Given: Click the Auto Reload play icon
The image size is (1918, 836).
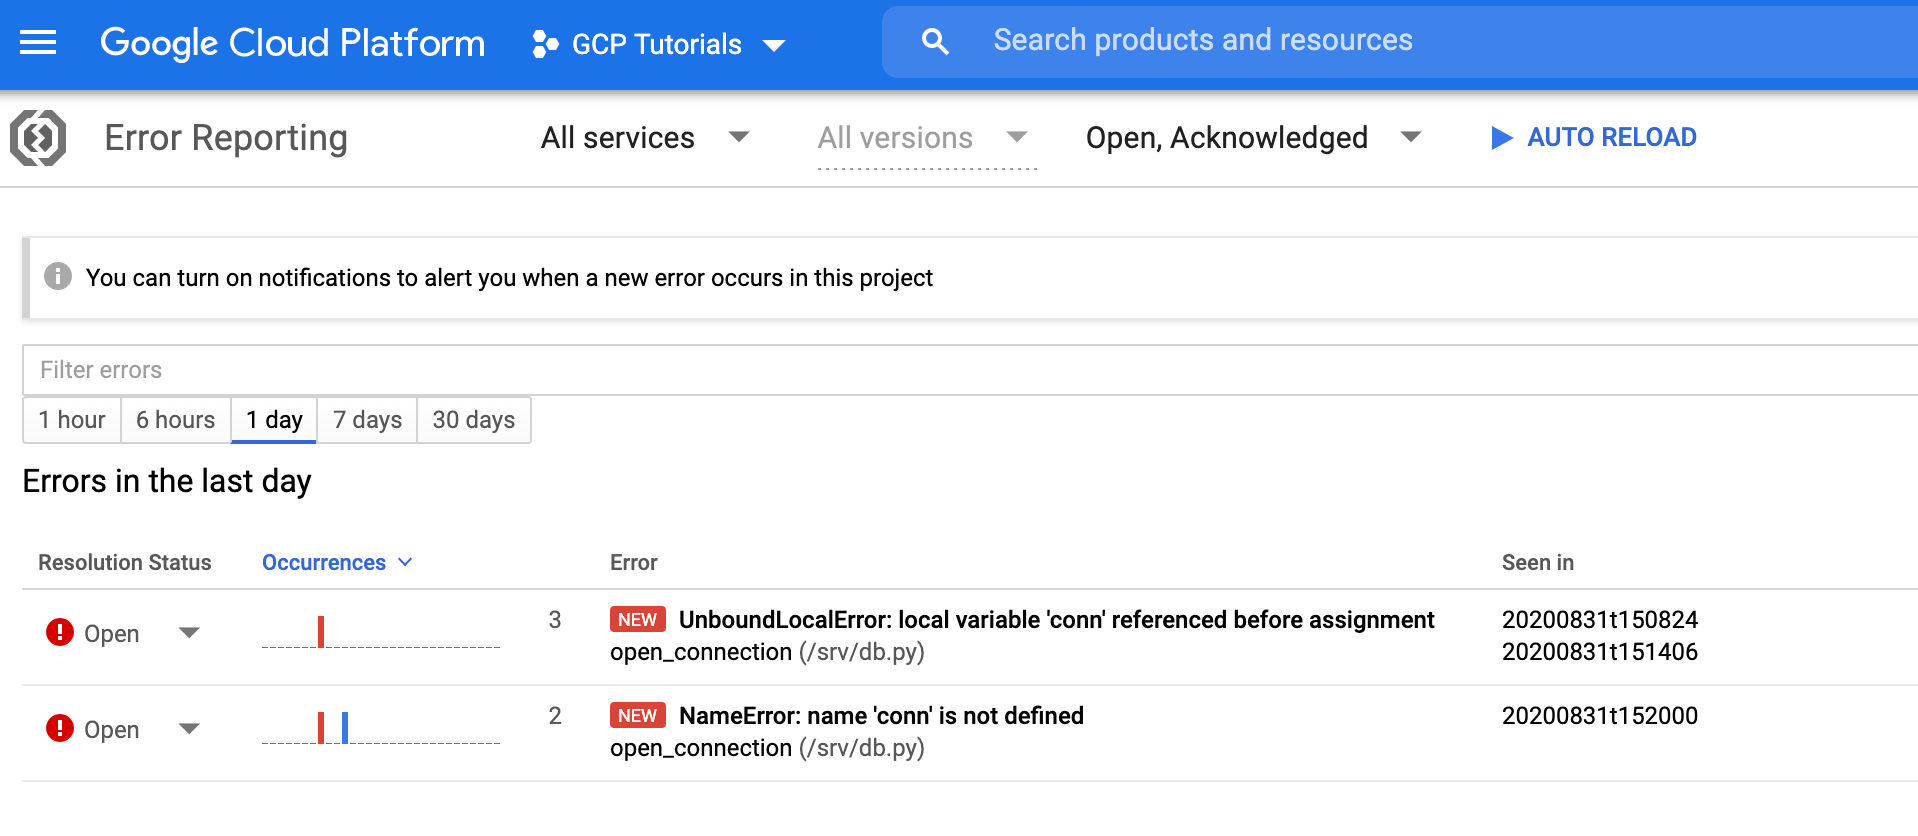Looking at the screenshot, I should [1501, 138].
